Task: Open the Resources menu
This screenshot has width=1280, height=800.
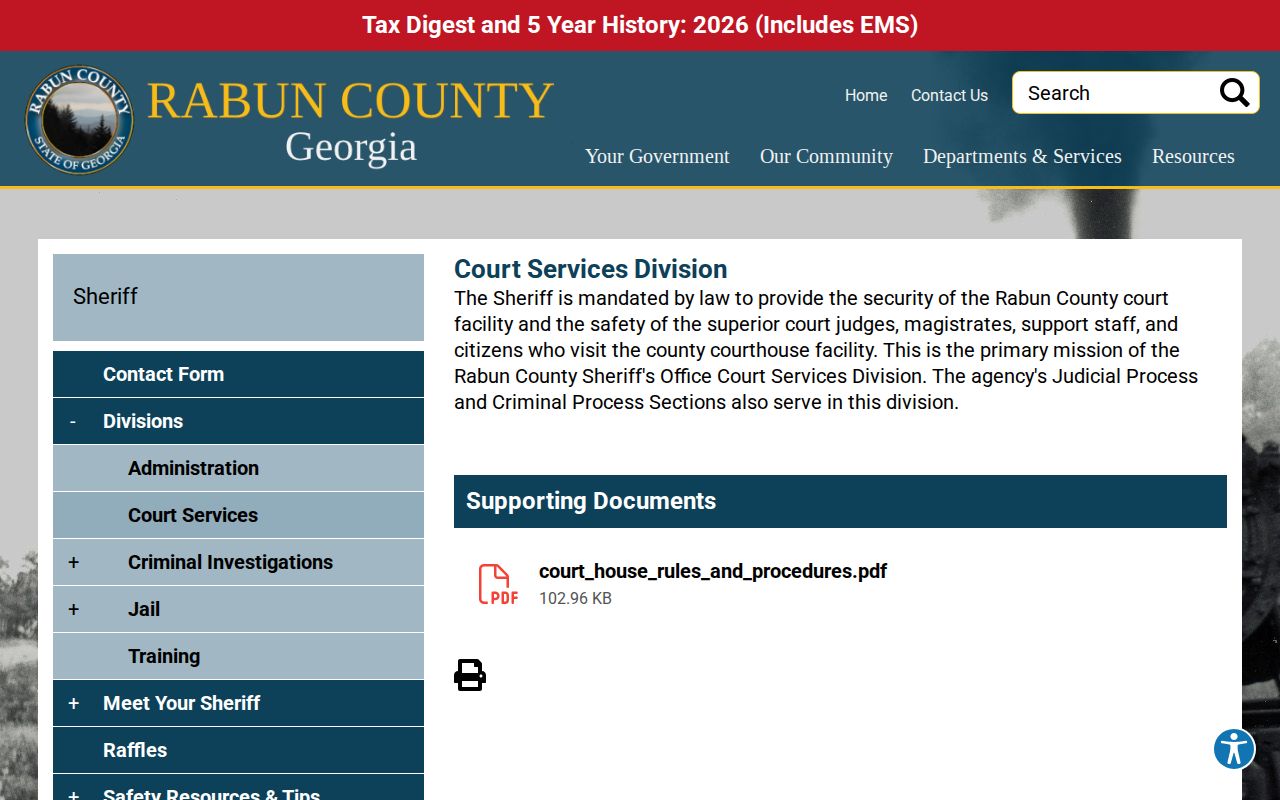Action: coord(1193,156)
